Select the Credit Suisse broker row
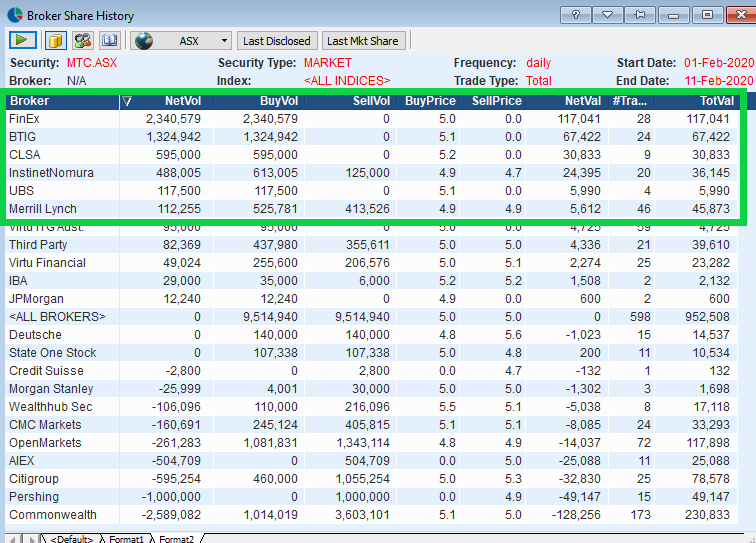 (x=372, y=371)
